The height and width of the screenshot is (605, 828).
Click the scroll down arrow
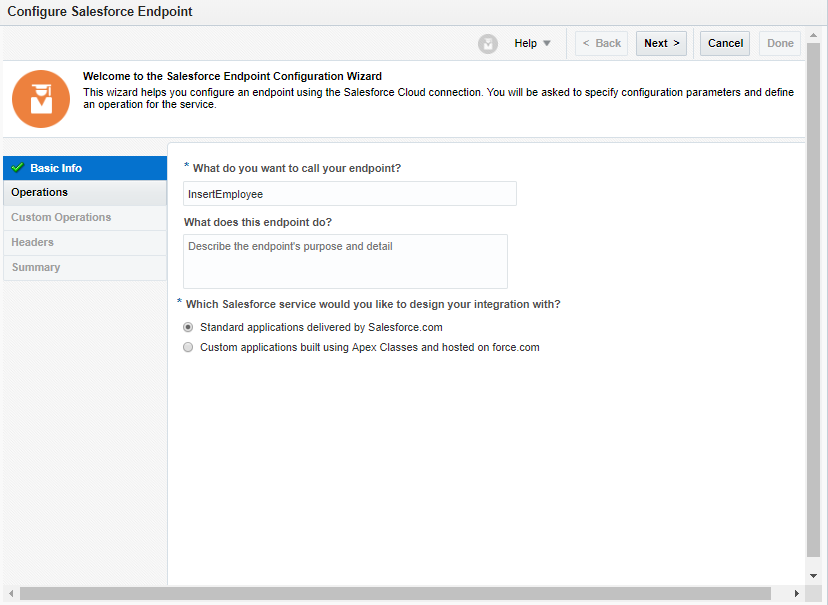tap(813, 576)
